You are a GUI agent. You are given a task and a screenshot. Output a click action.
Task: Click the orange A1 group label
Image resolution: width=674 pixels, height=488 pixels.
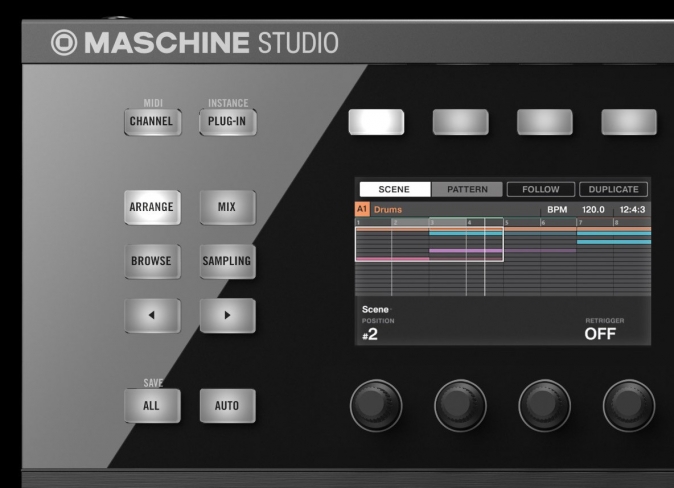[x=362, y=209]
